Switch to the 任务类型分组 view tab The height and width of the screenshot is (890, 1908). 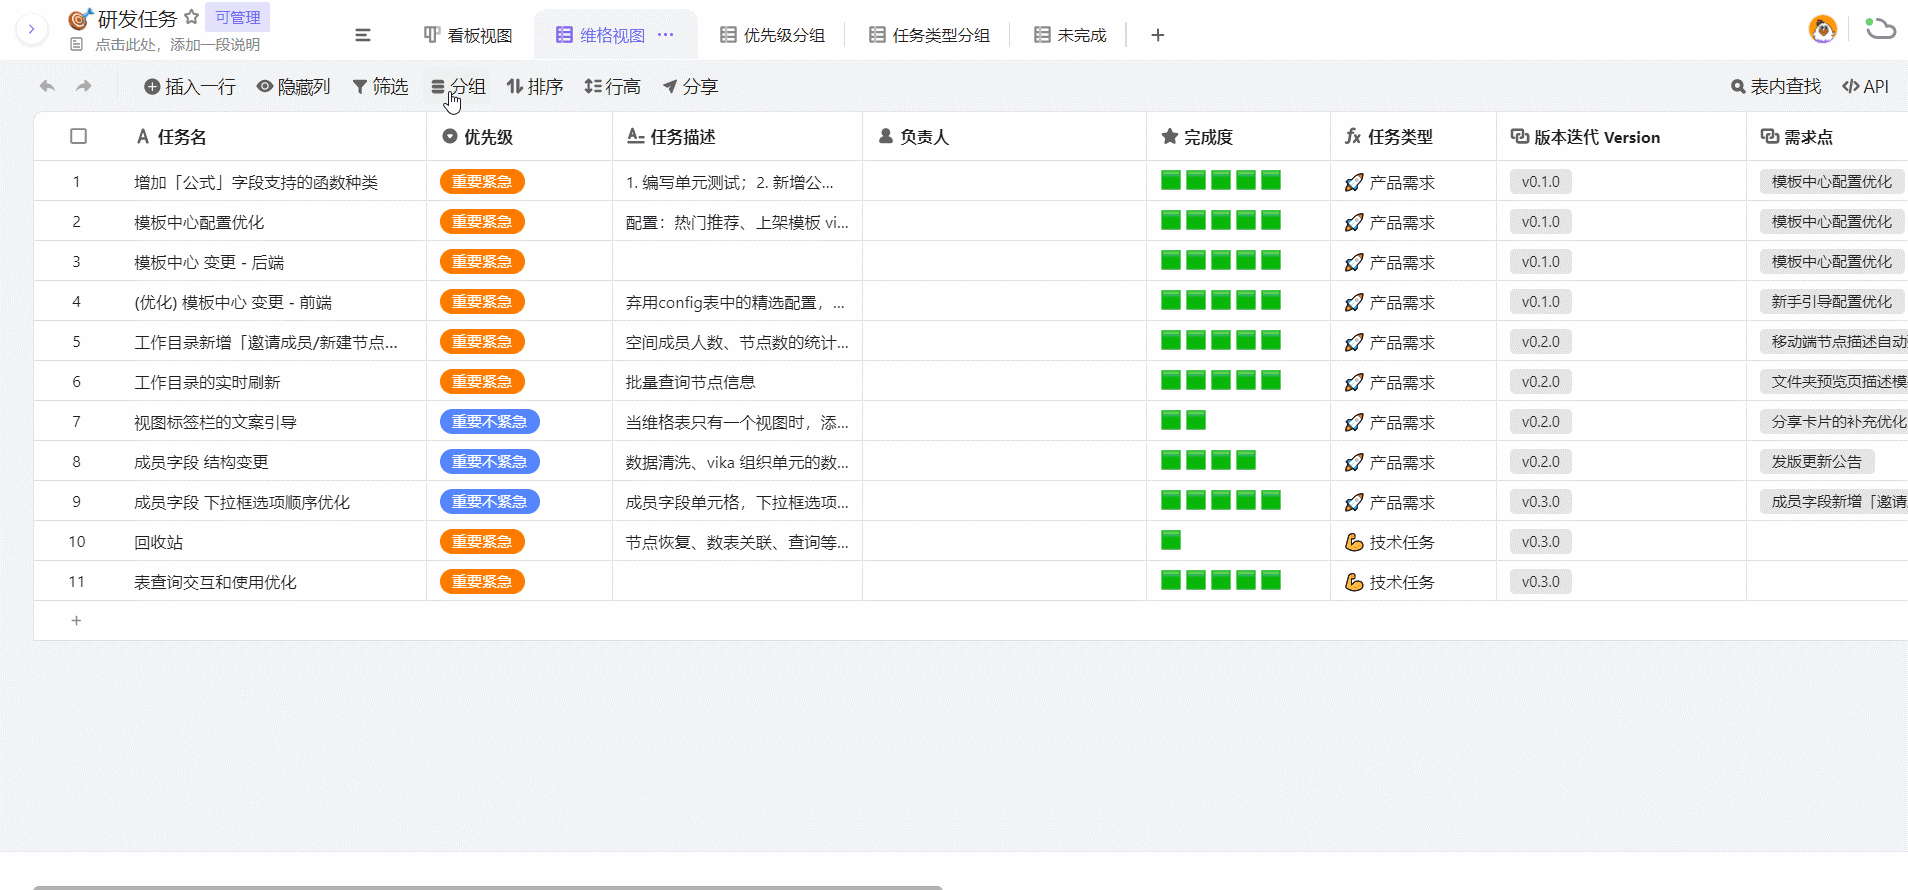930,35
